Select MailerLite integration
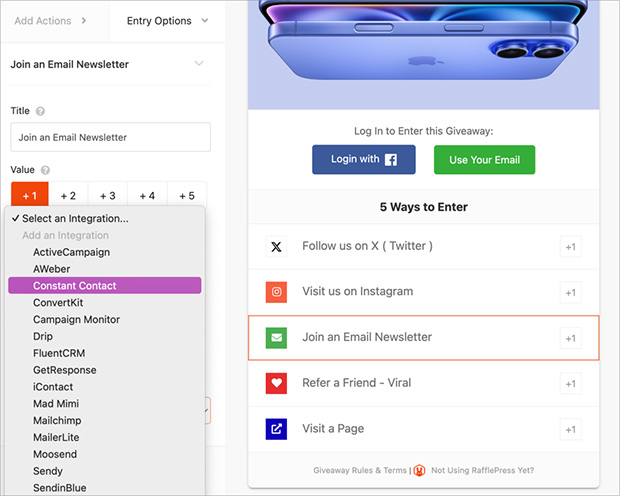This screenshot has width=620, height=496. click(105, 437)
